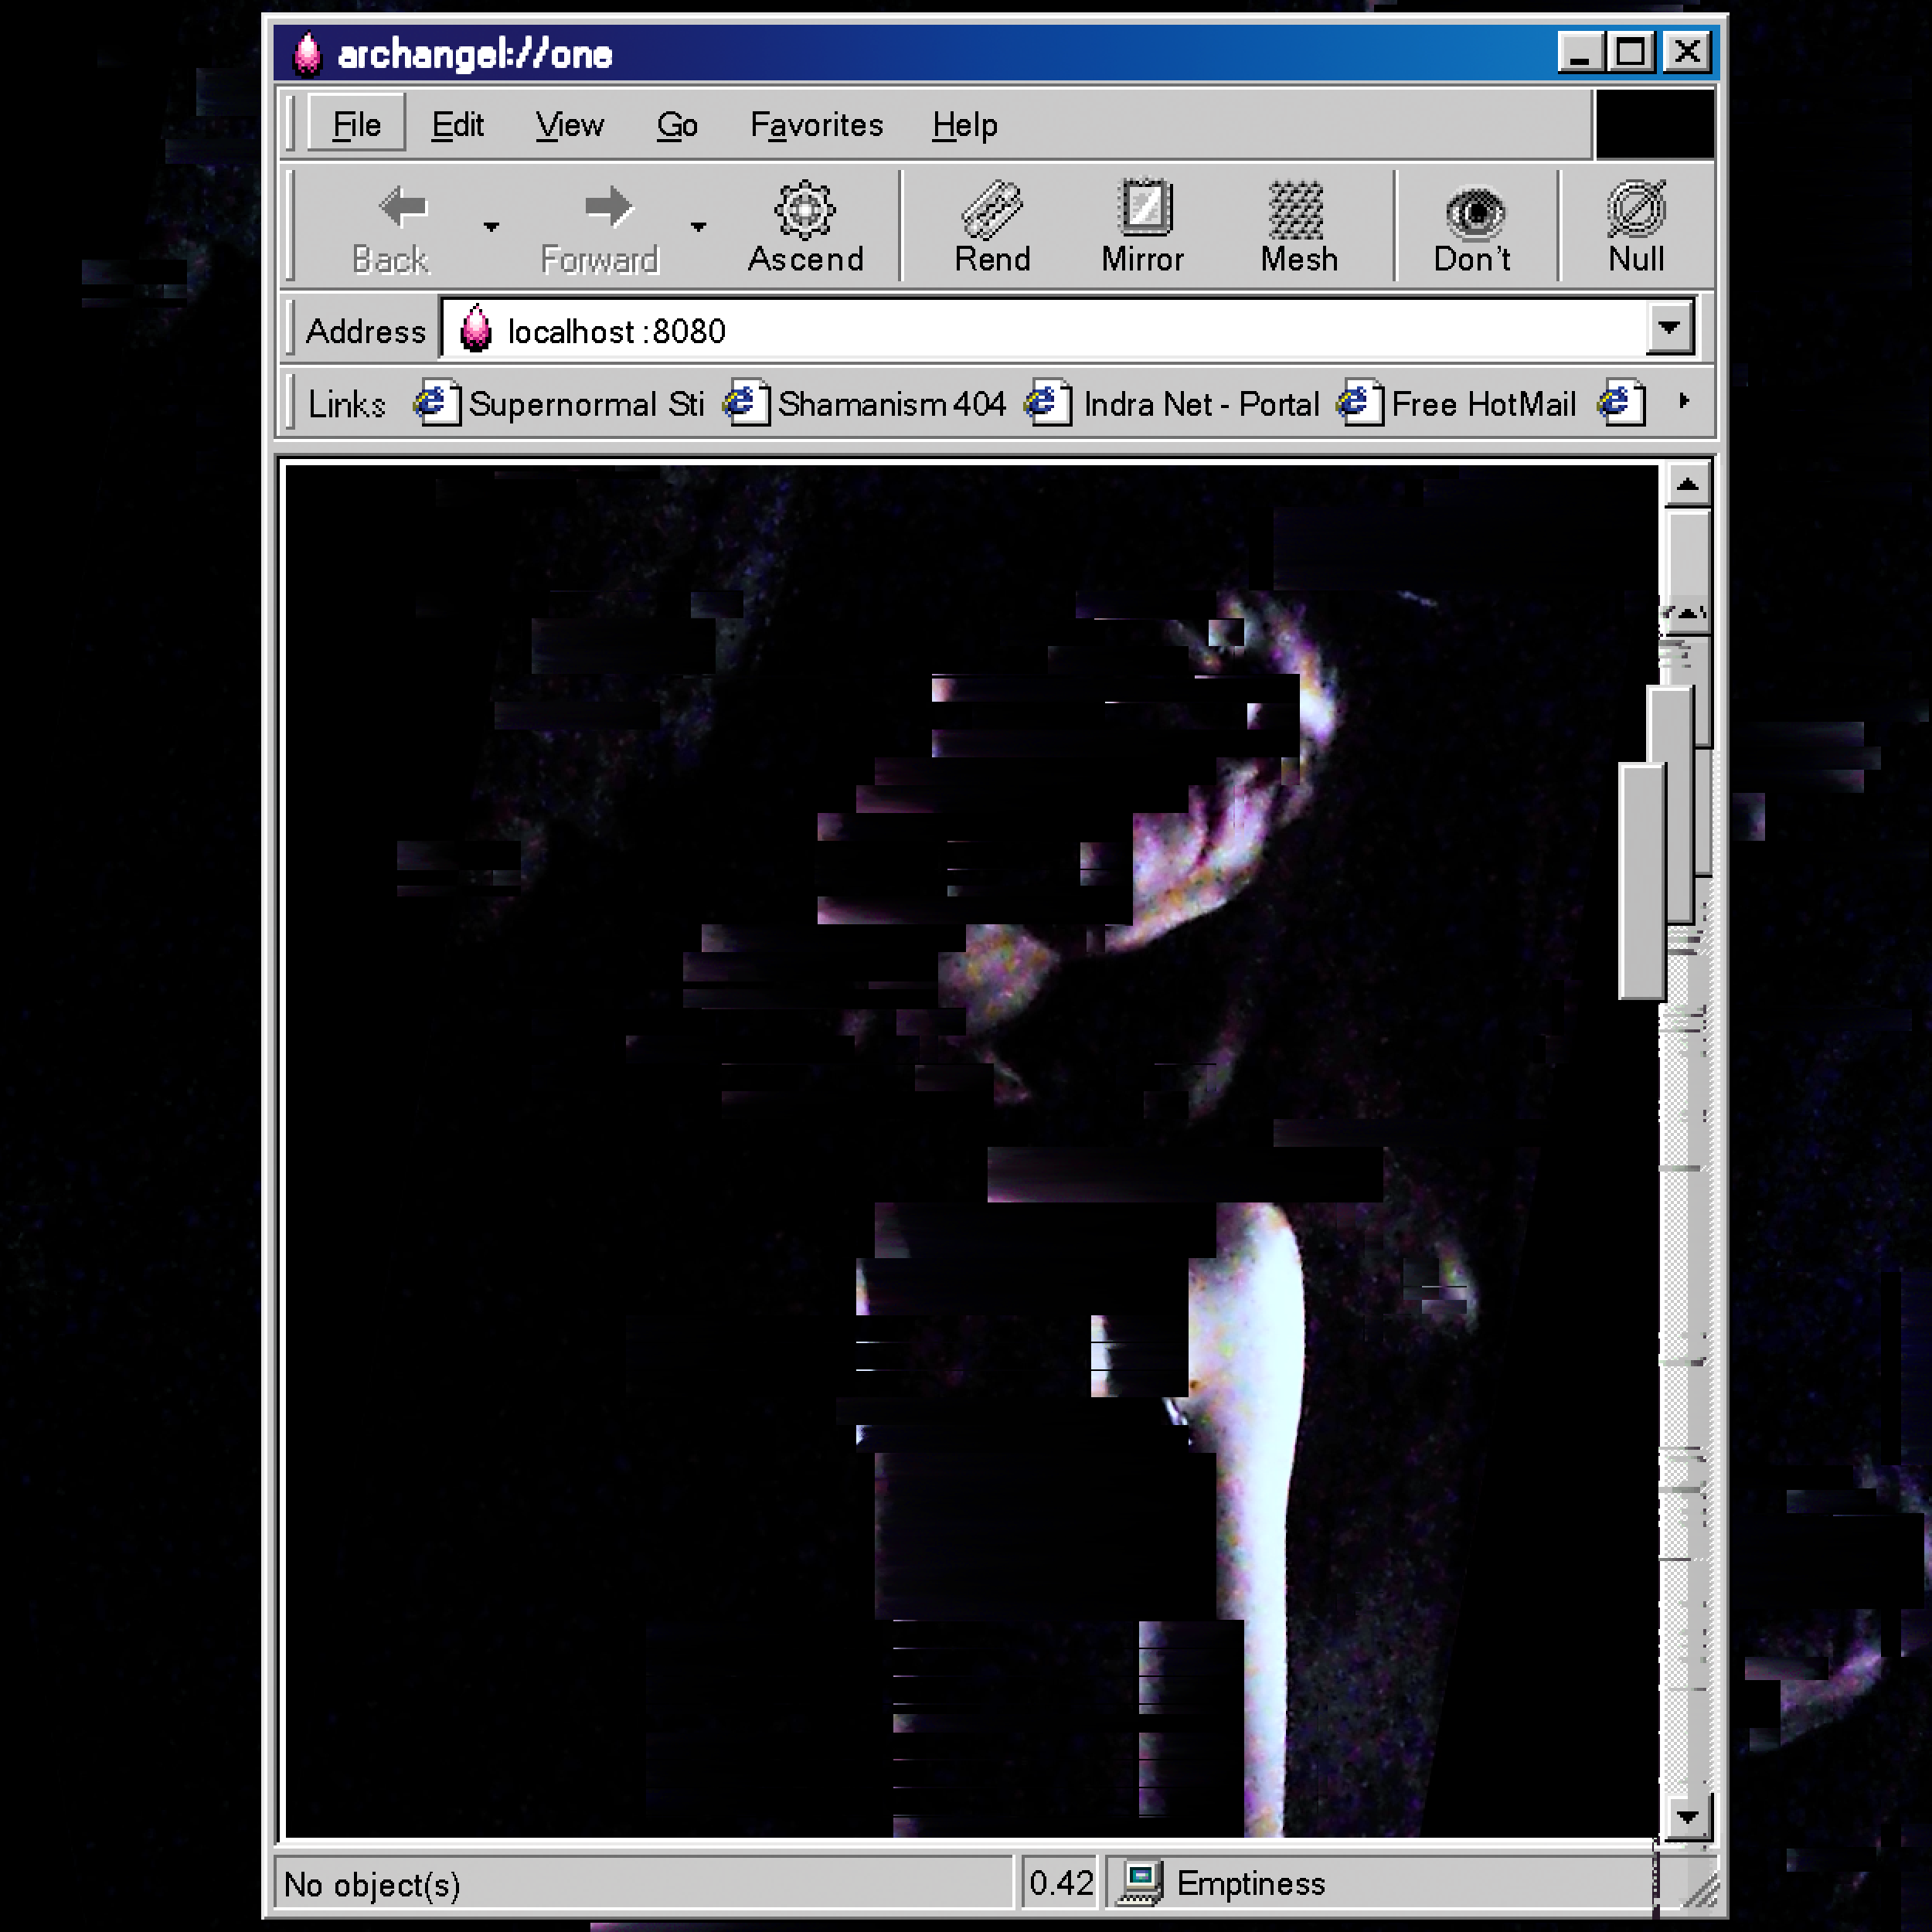Open the File menu
The width and height of the screenshot is (1932, 1932).
356,125
